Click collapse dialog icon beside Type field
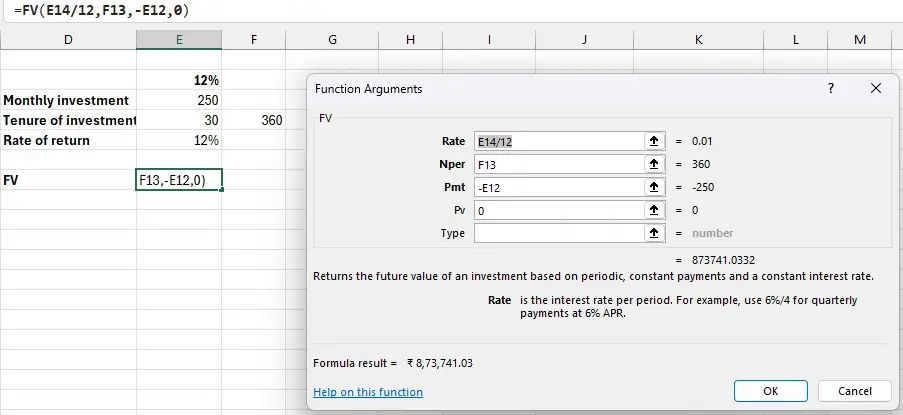 point(654,234)
